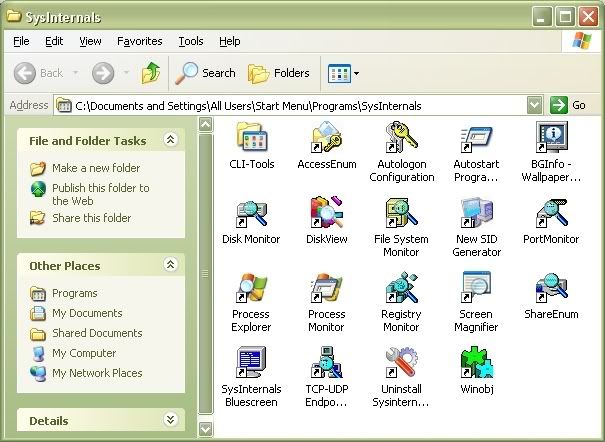The width and height of the screenshot is (605, 442).
Task: Toggle the Folders pane button
Action: (279, 73)
